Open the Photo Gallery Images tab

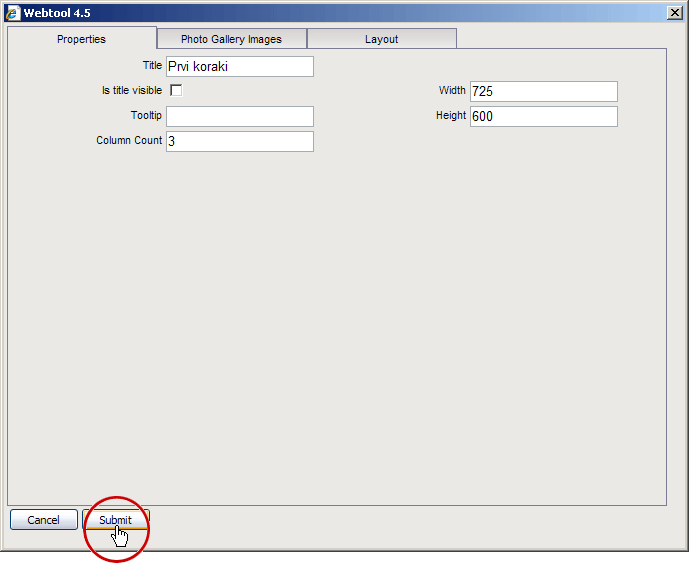[231, 39]
